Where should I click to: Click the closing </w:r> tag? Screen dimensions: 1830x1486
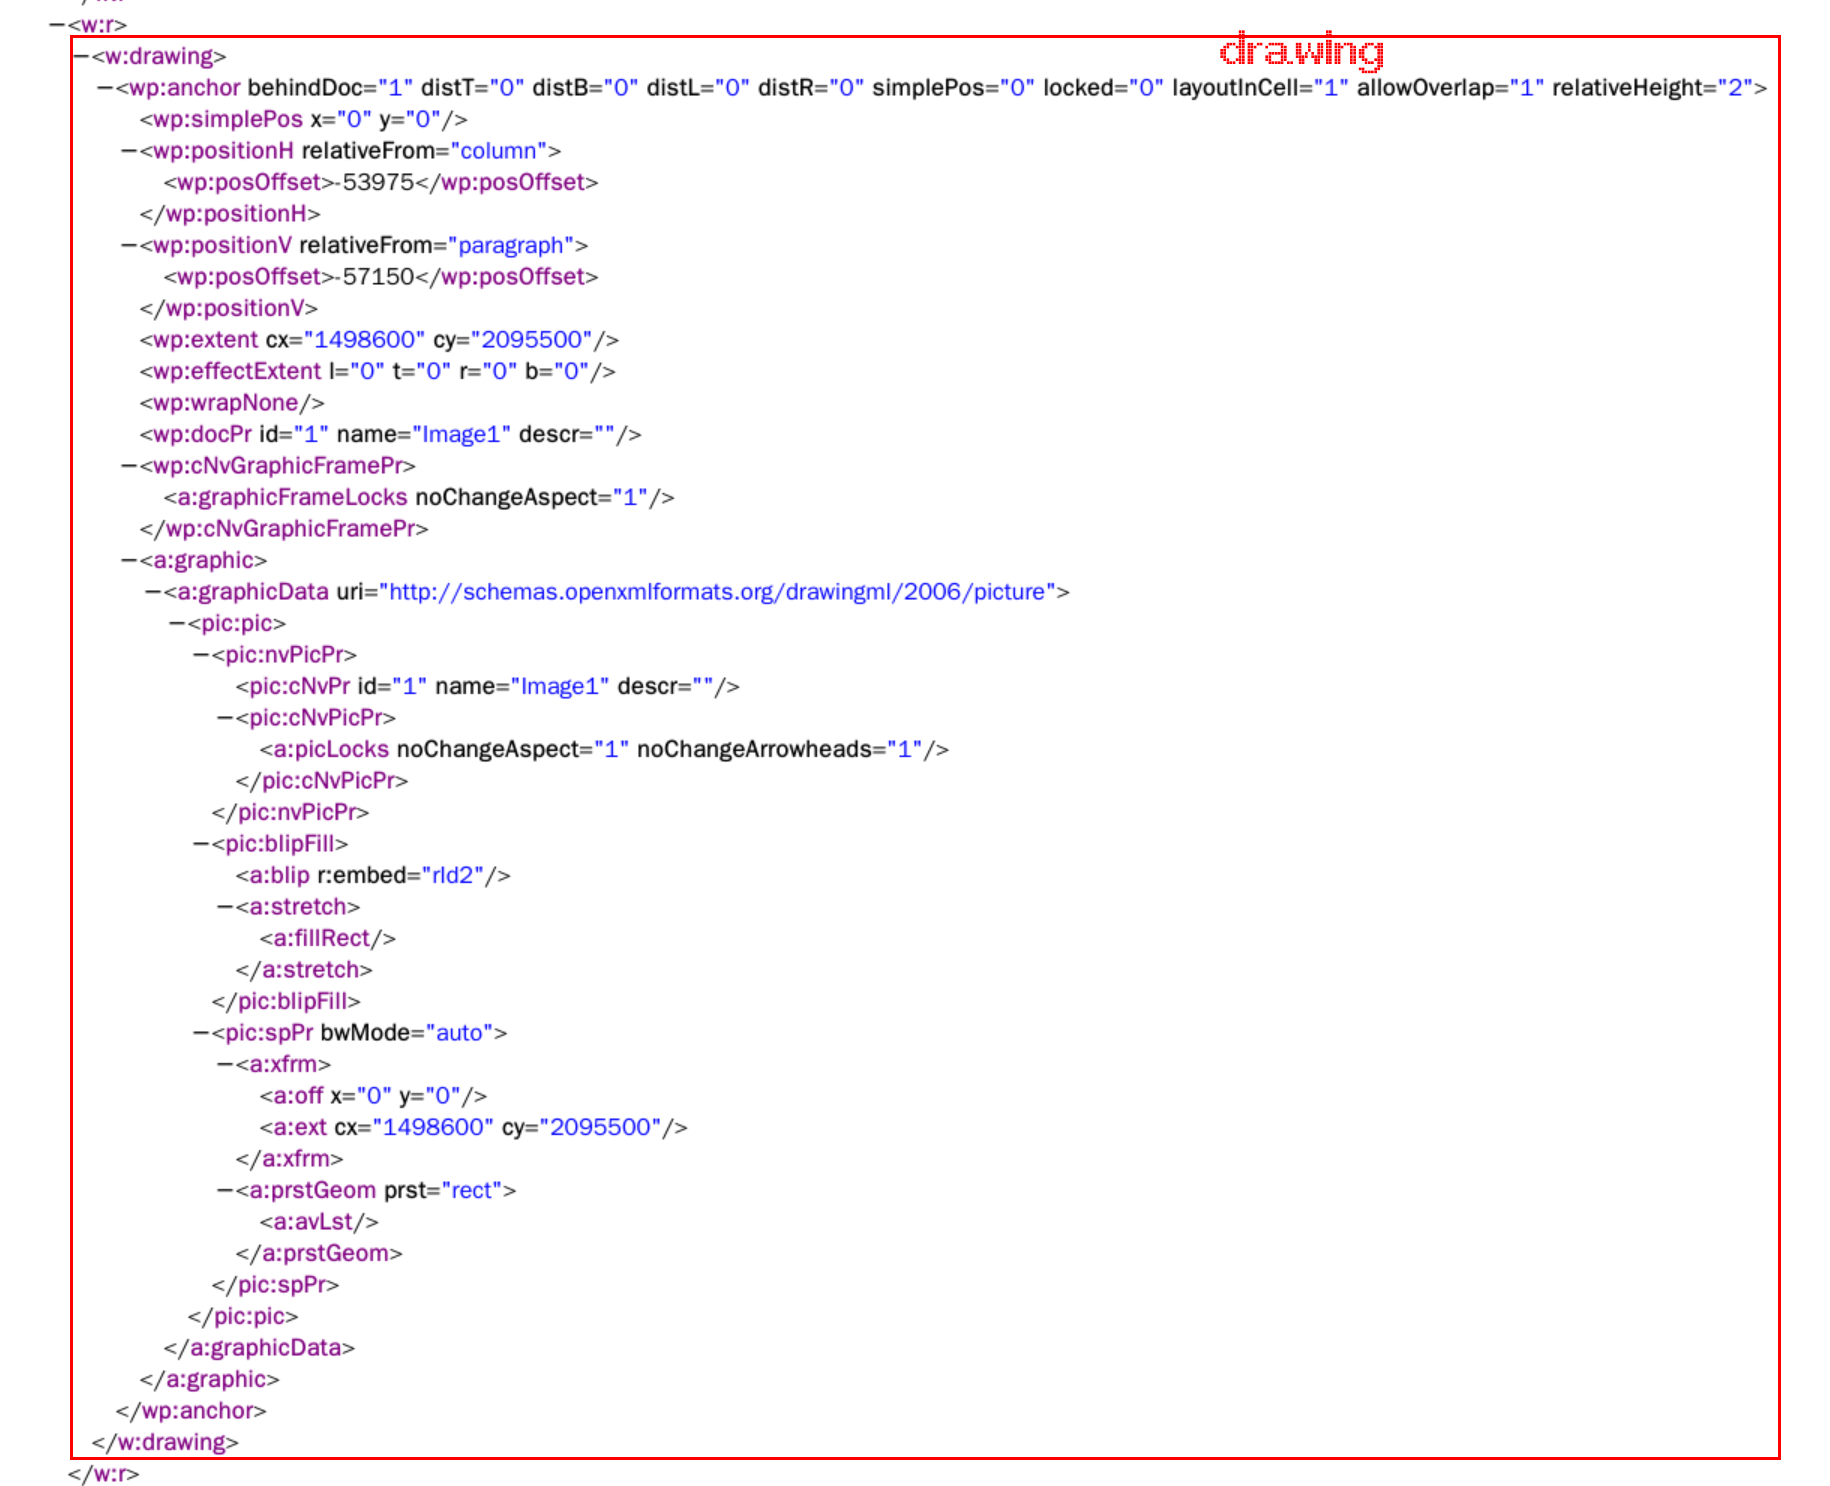click(104, 1474)
